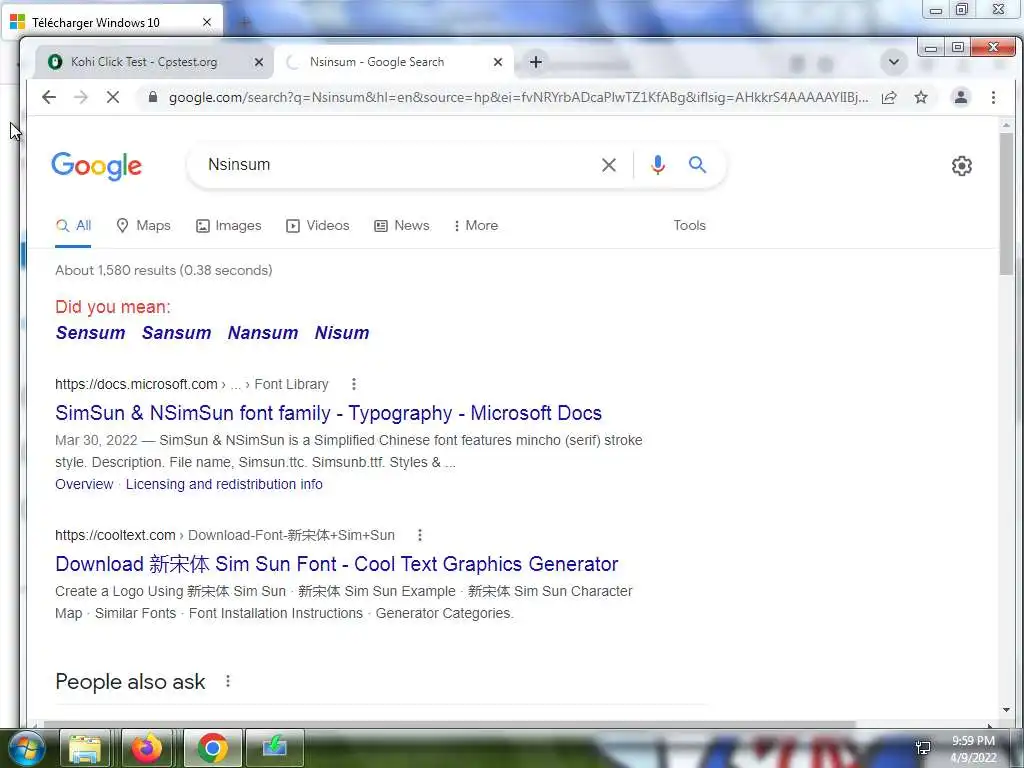Switch to Images results
The height and width of the screenshot is (768, 1024).
(x=229, y=226)
